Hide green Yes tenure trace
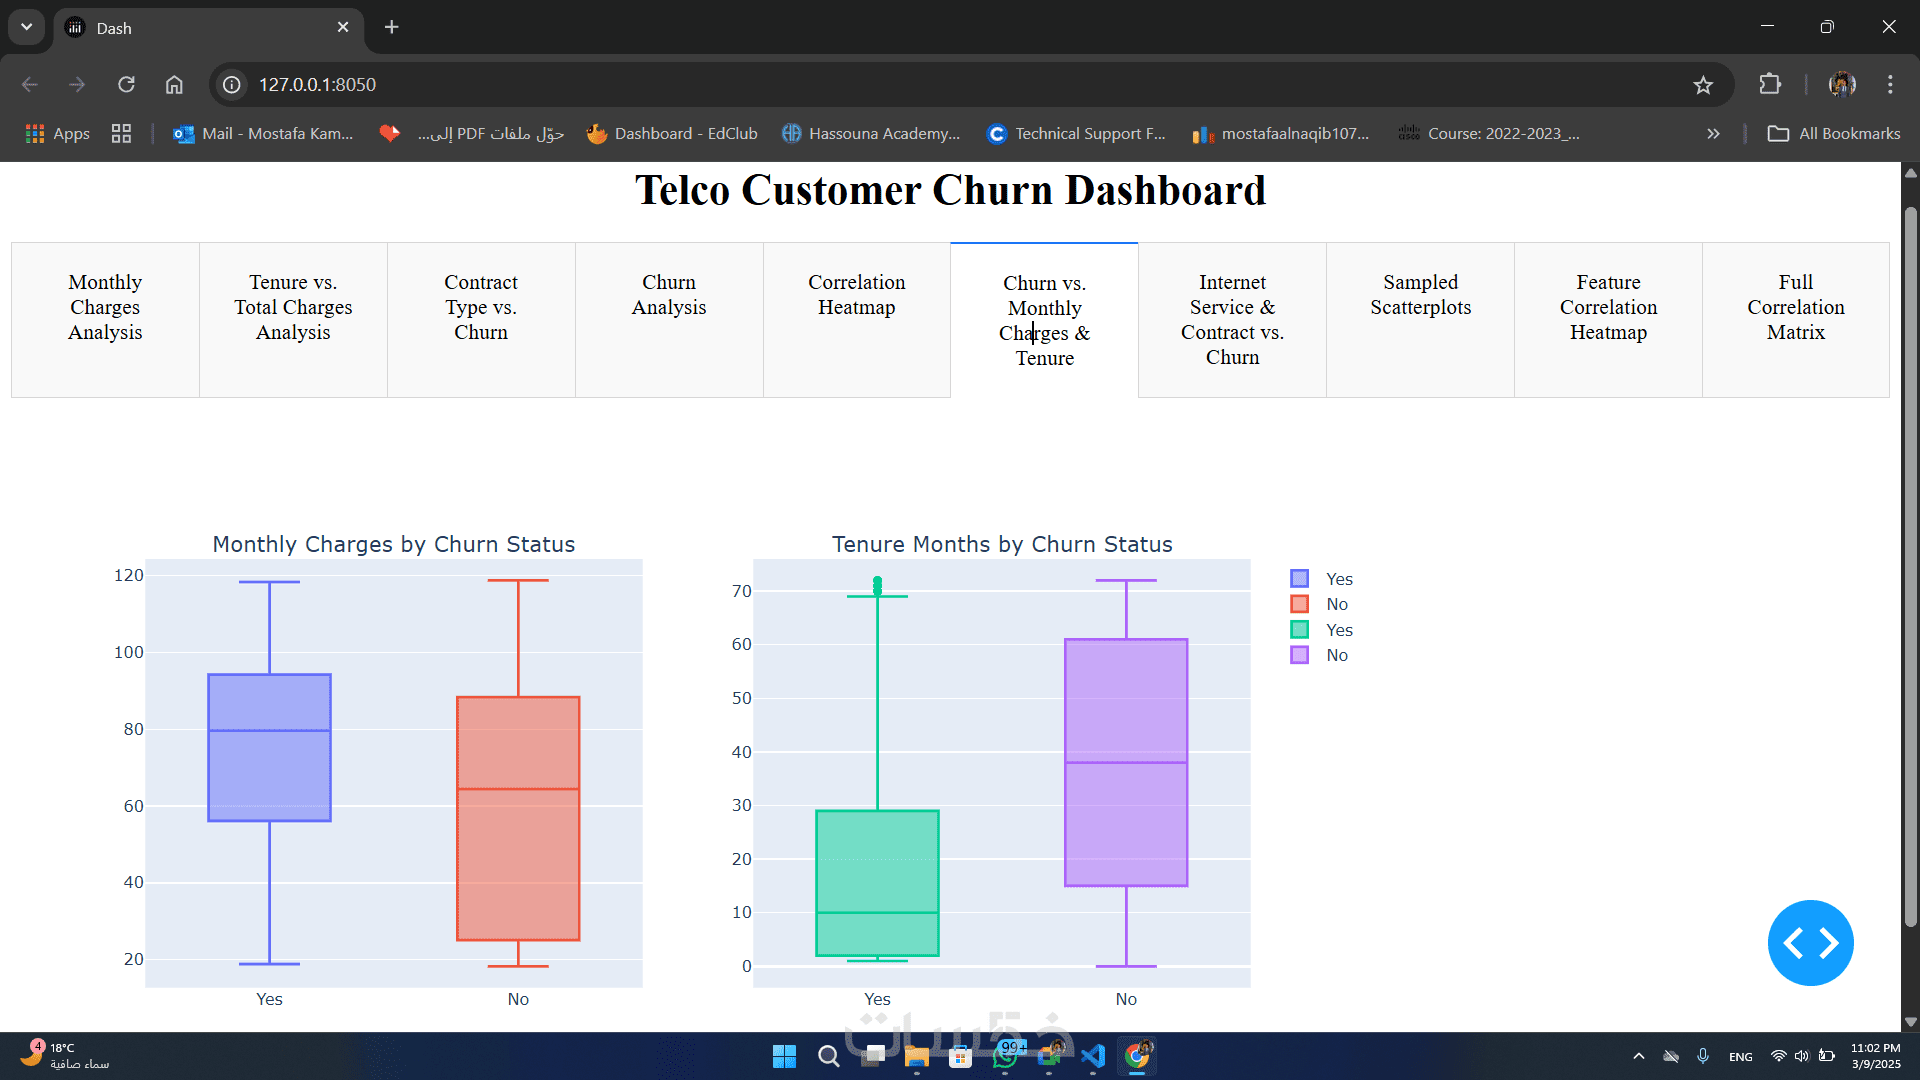Viewport: 1920px width, 1080px height. [x=1321, y=630]
